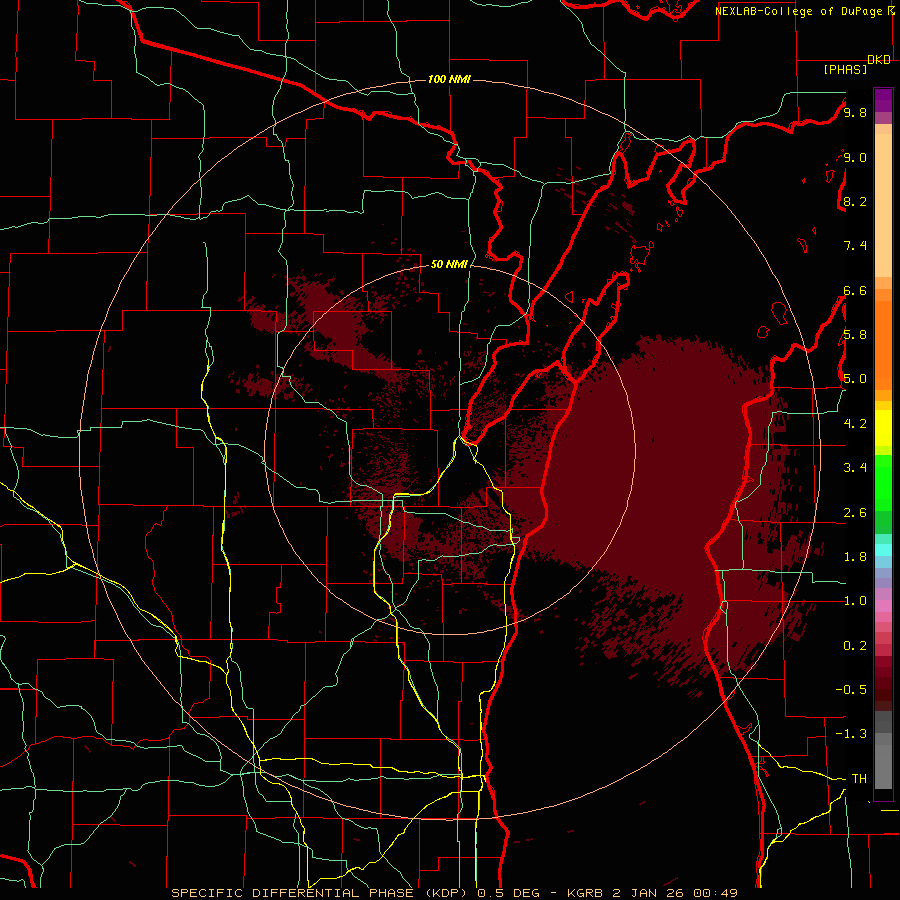The width and height of the screenshot is (900, 900).
Task: Select the 6.6 scale label
Action: [x=855, y=290]
